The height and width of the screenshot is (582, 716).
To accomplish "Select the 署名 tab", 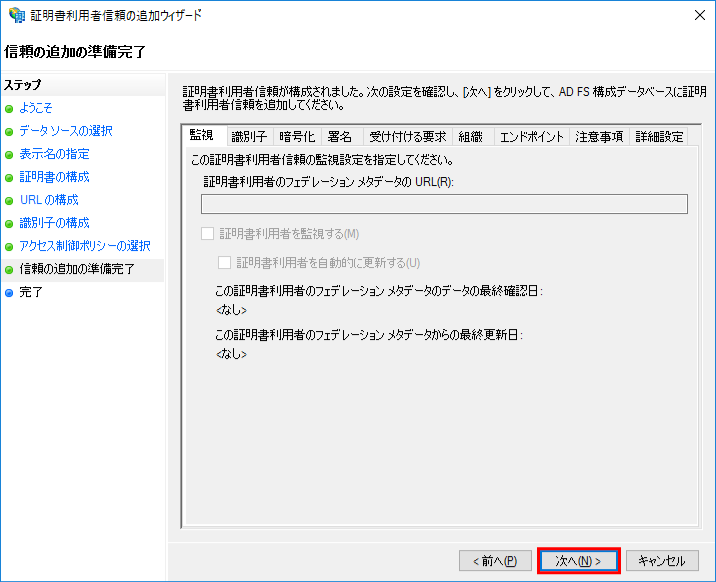I will click(x=340, y=137).
